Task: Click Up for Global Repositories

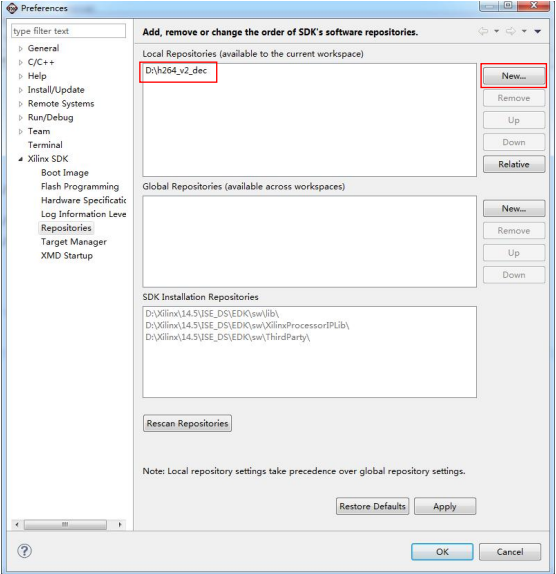Action: pyautogui.click(x=514, y=253)
